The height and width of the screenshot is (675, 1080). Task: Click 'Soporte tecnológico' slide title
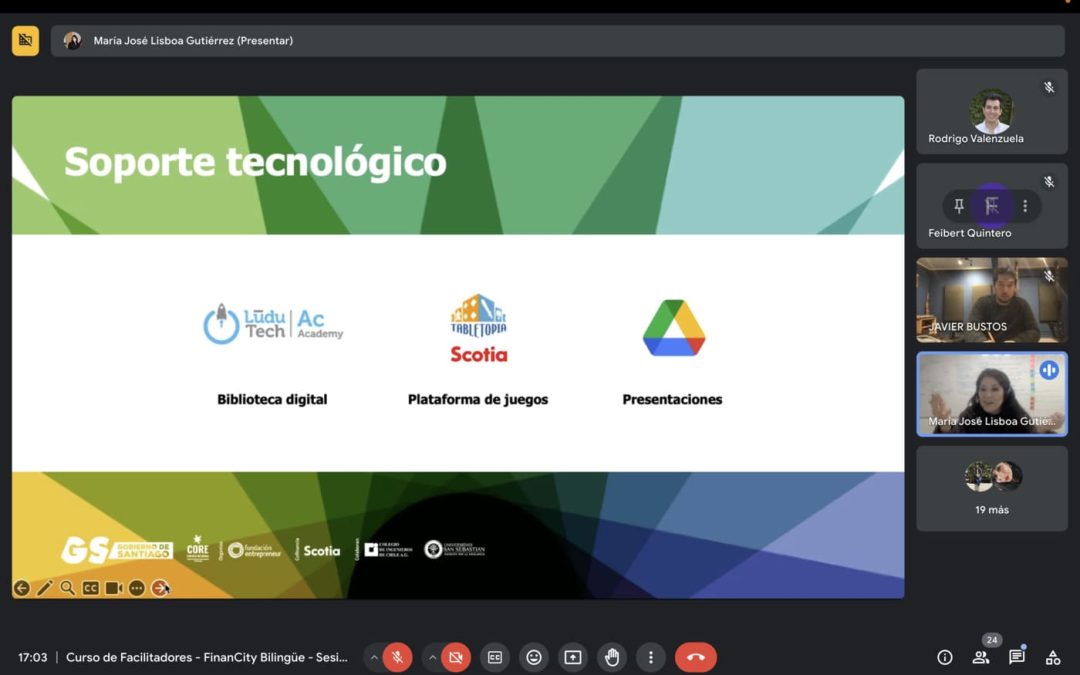(x=256, y=163)
